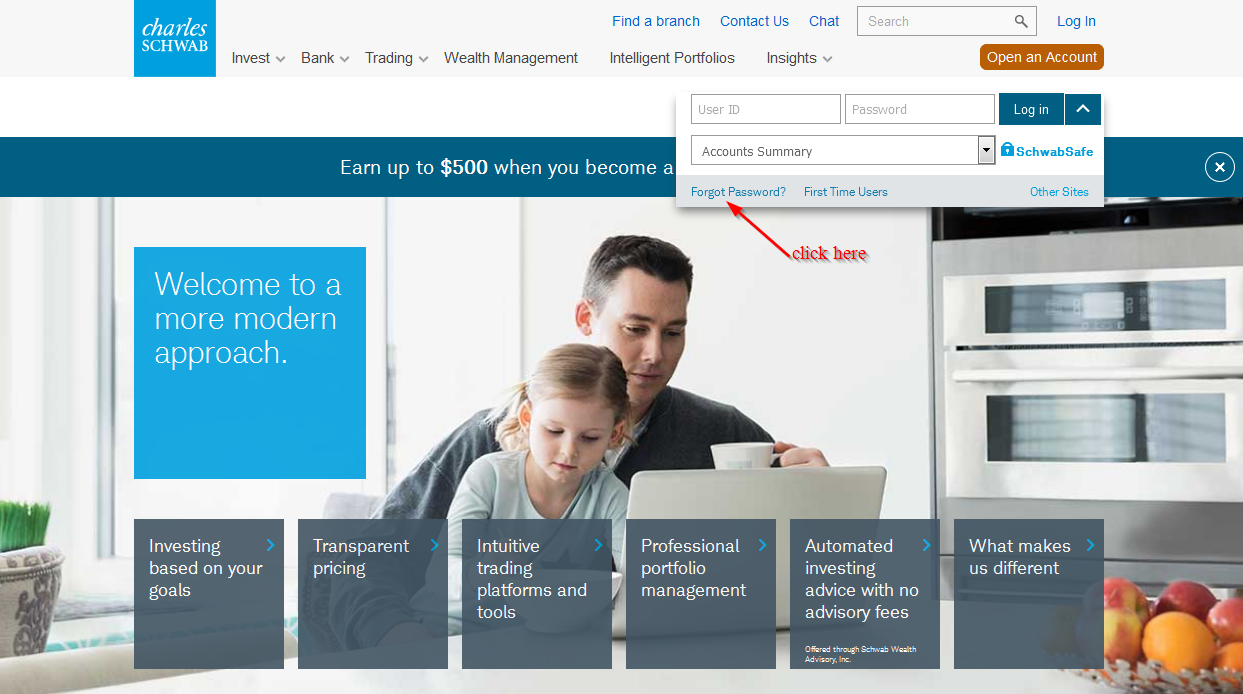Click the search magnifier icon
This screenshot has height=694, width=1243.
point(1021,21)
